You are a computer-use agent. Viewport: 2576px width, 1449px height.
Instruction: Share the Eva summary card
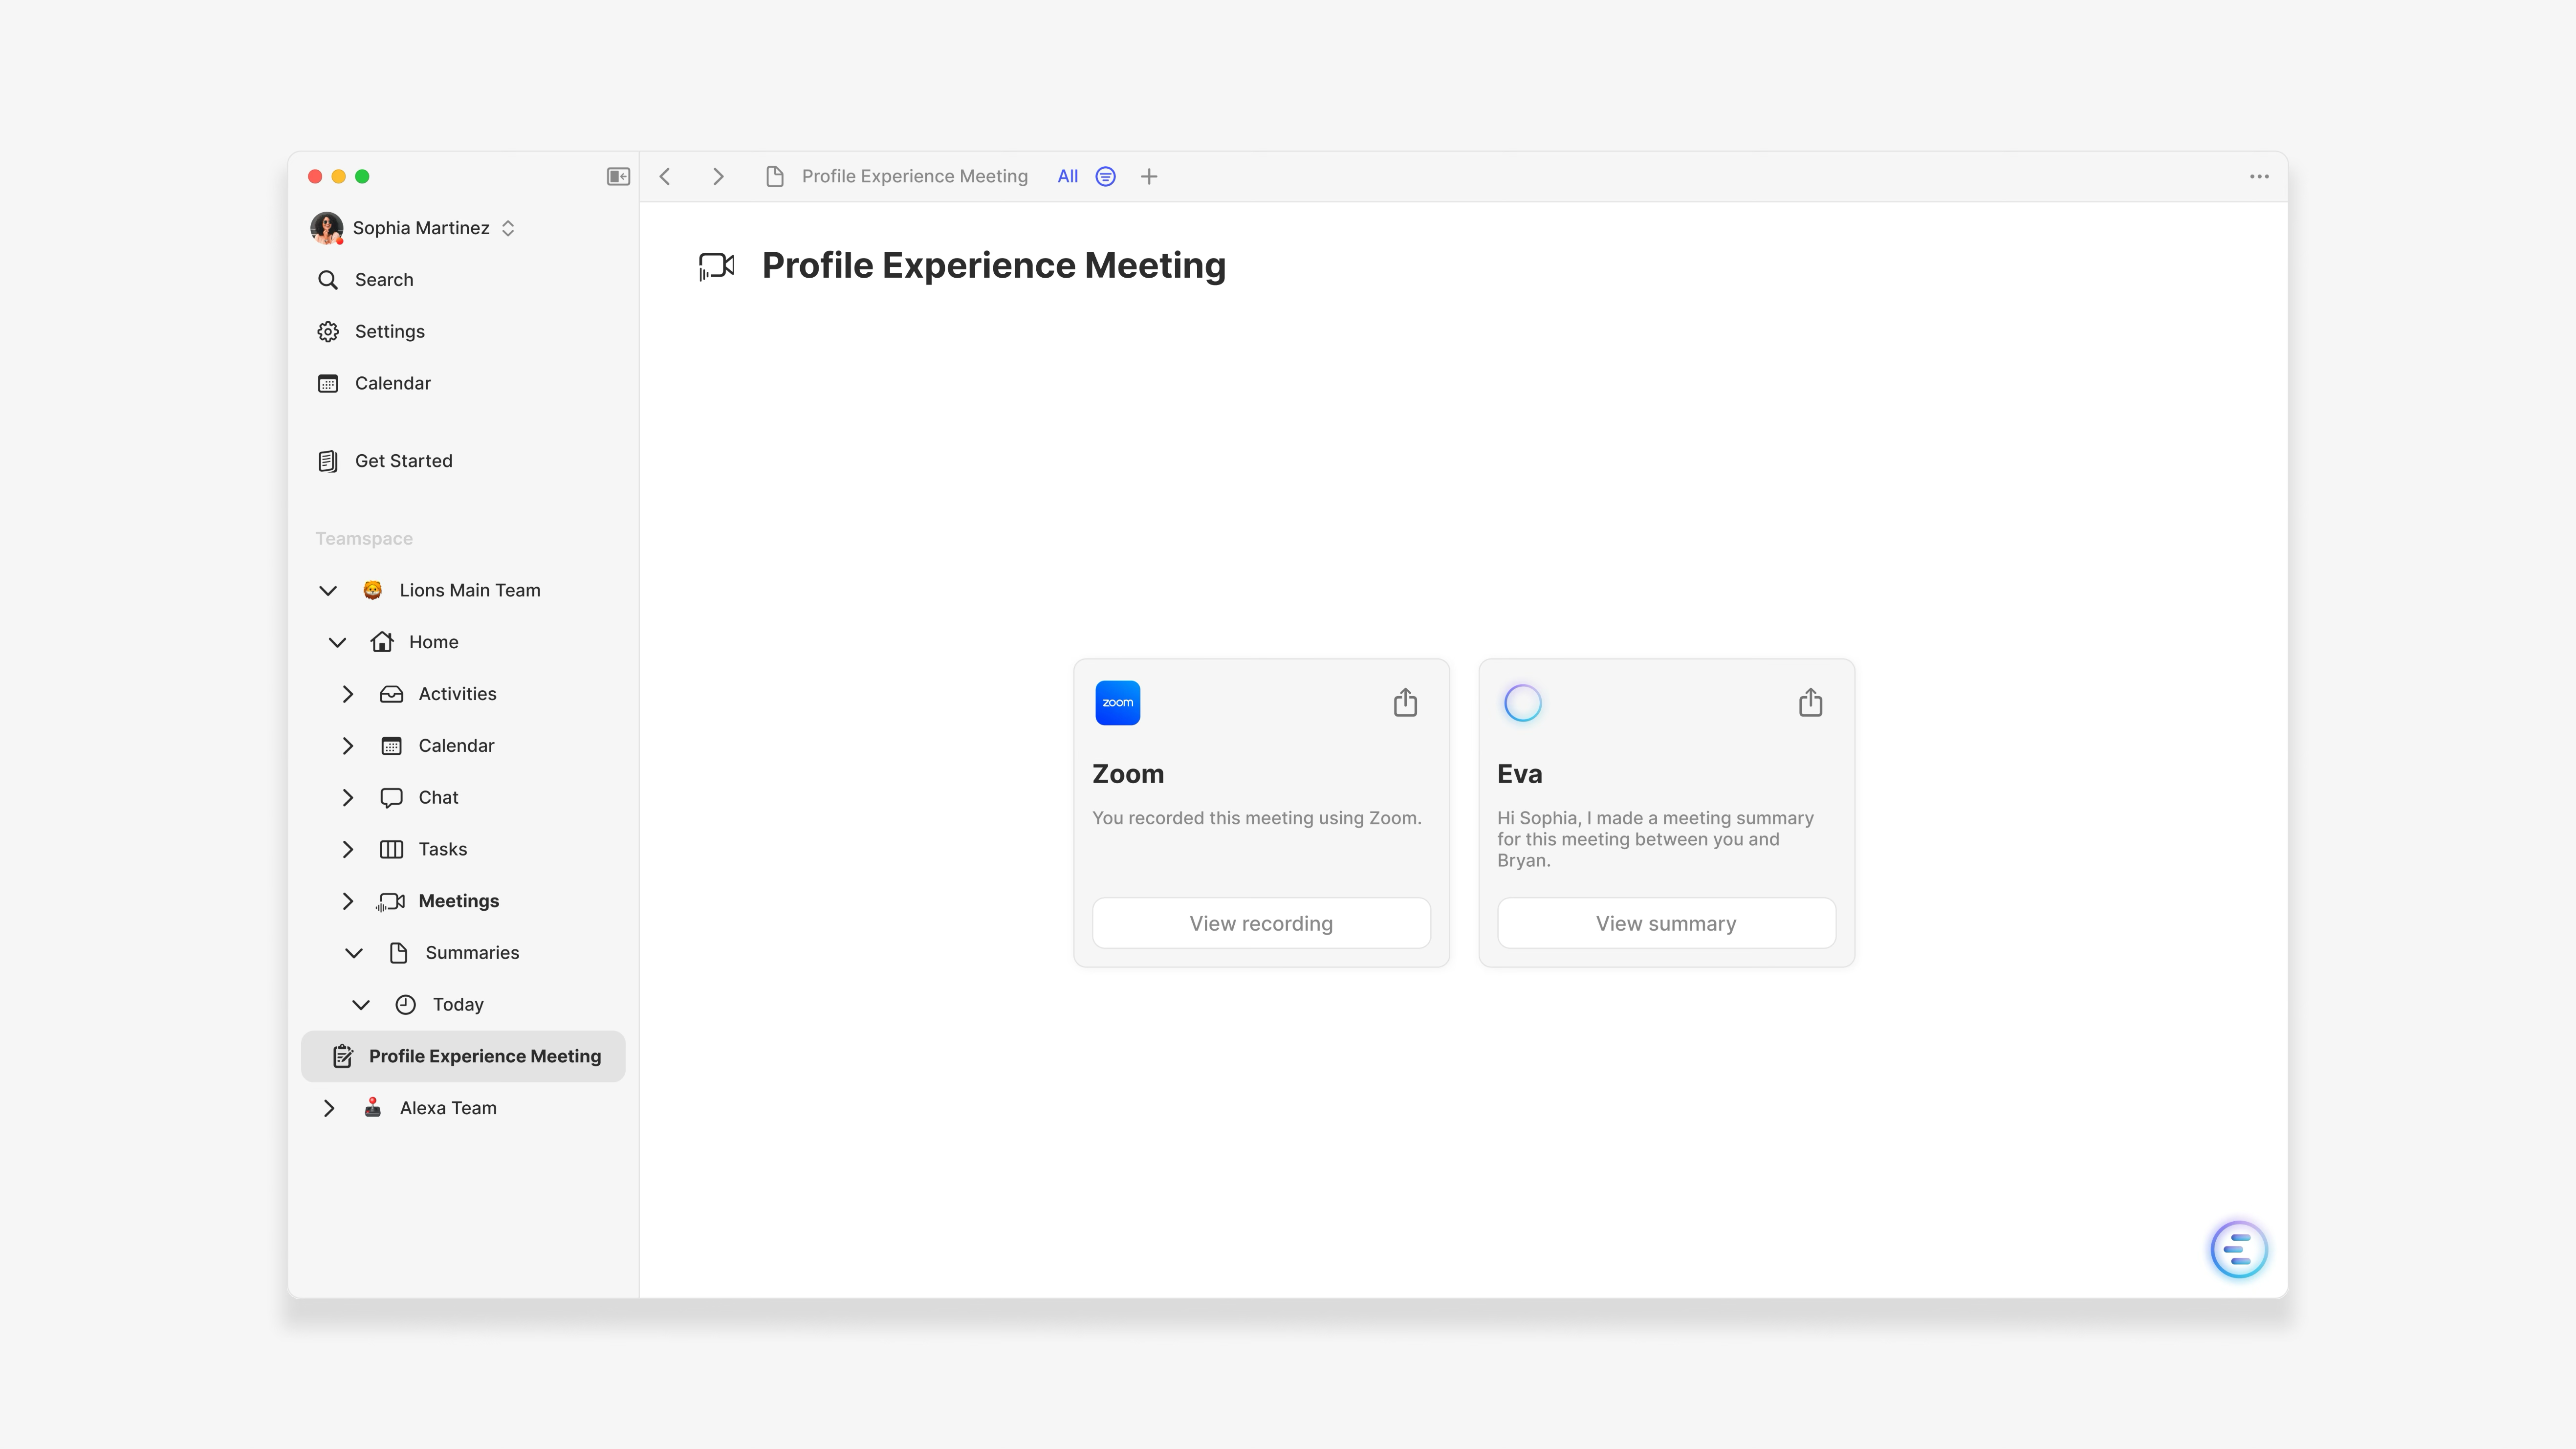pos(1810,702)
